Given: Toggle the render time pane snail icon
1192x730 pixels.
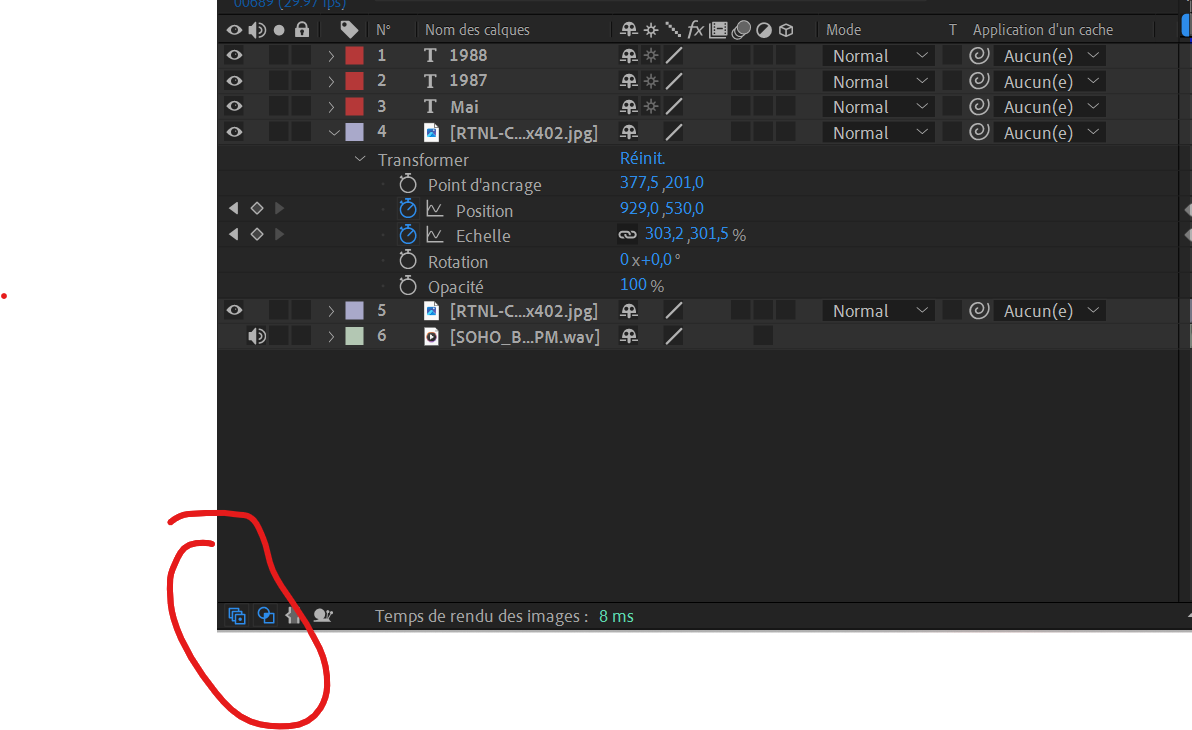Looking at the screenshot, I should pyautogui.click(x=323, y=616).
